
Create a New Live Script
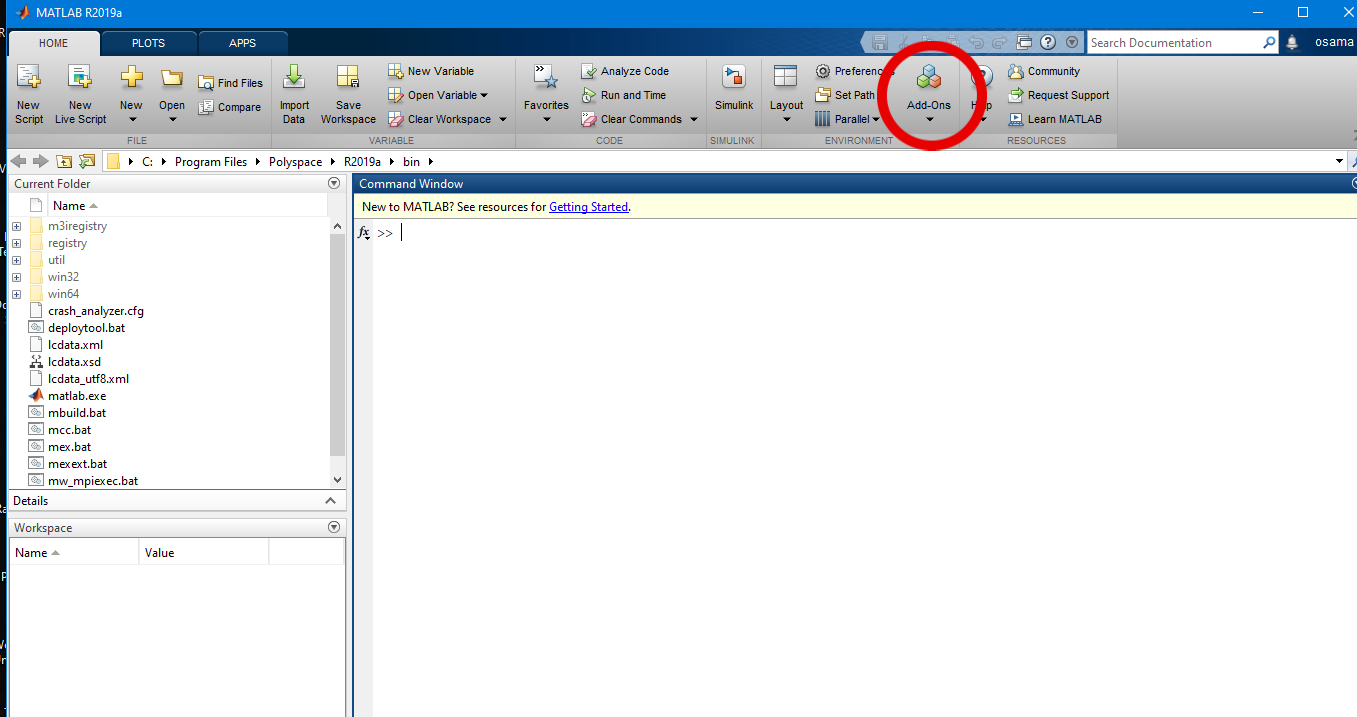pos(80,95)
